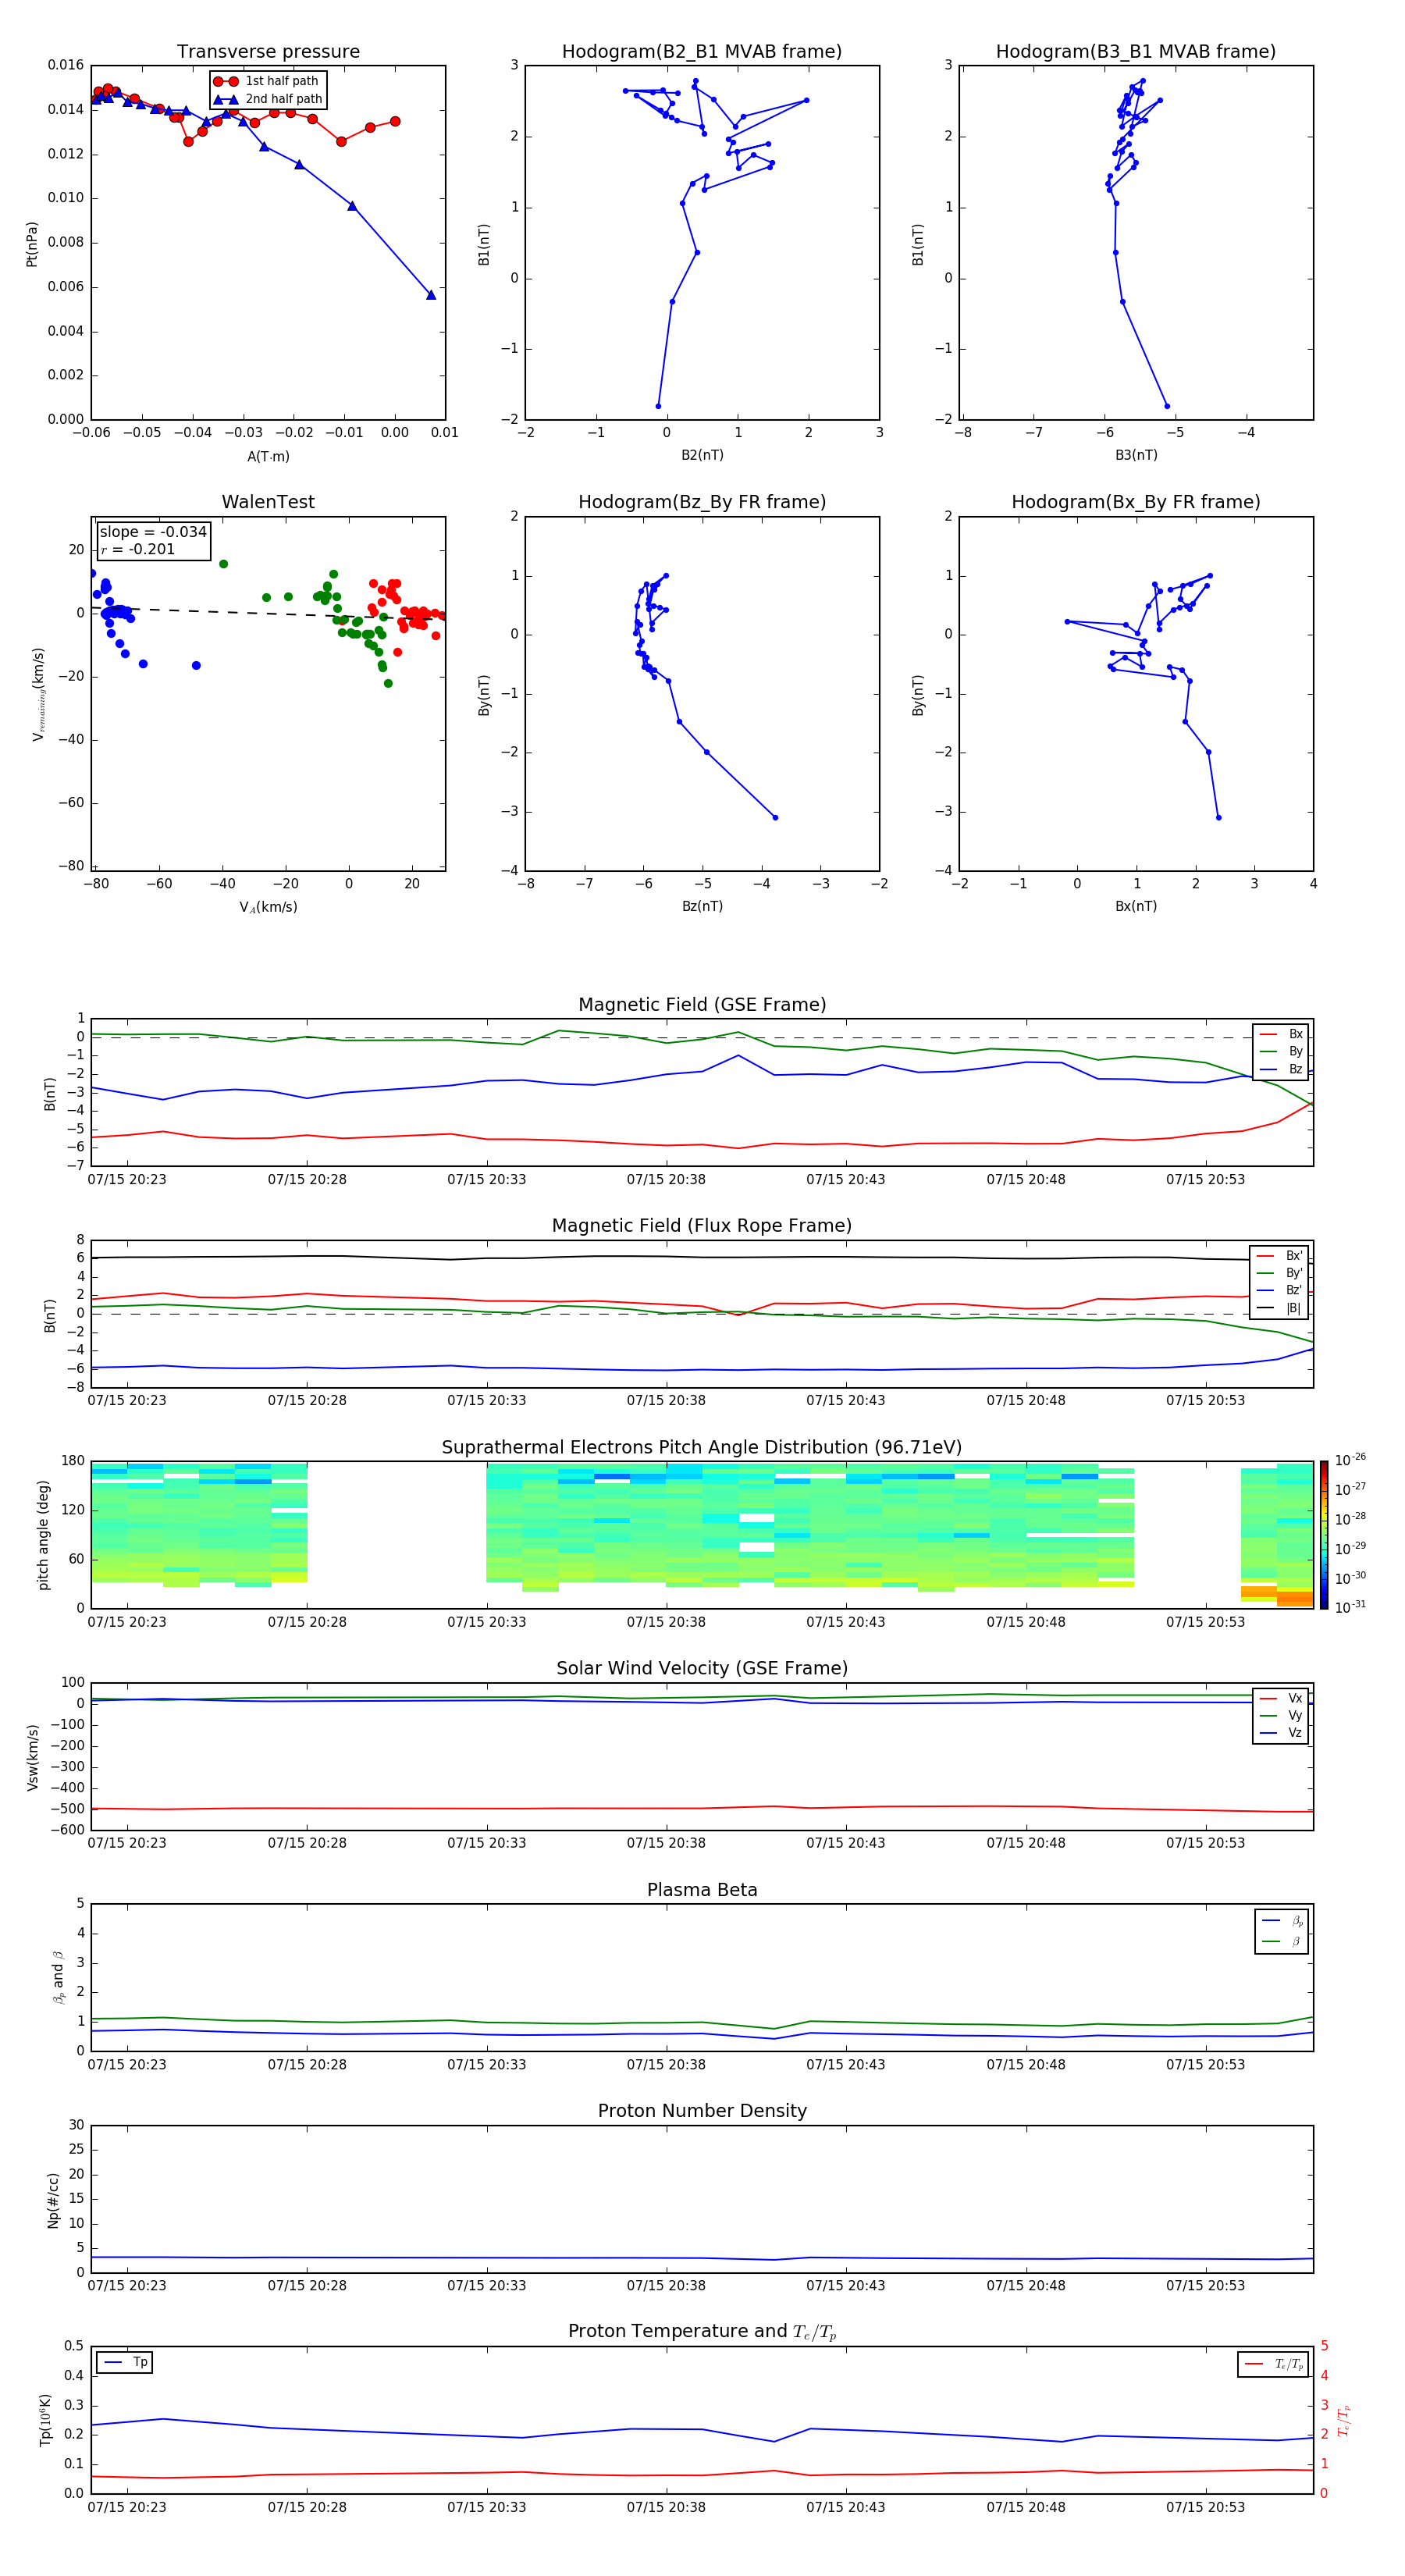Click the "Np(#/cc)" y-axis label
The width and height of the screenshot is (1405, 2576).
pos(53,2200)
